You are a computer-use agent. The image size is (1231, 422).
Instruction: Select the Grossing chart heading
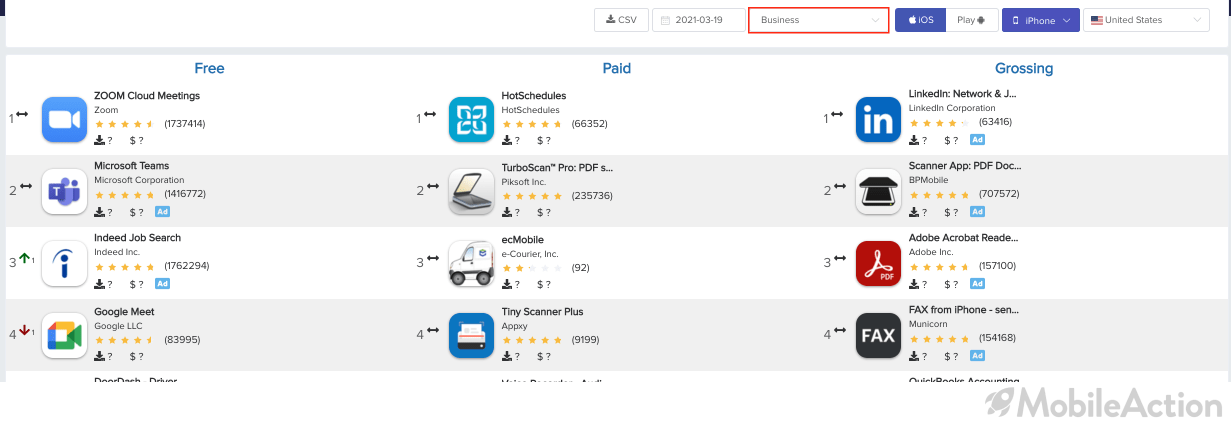pyautogui.click(x=1024, y=69)
